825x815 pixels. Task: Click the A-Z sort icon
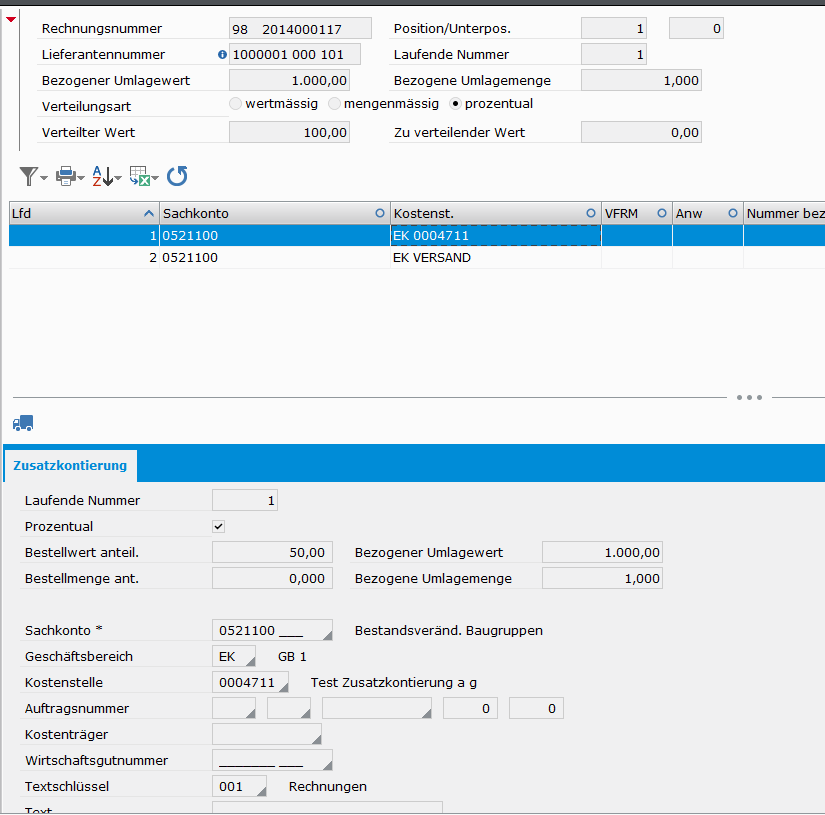click(x=103, y=176)
